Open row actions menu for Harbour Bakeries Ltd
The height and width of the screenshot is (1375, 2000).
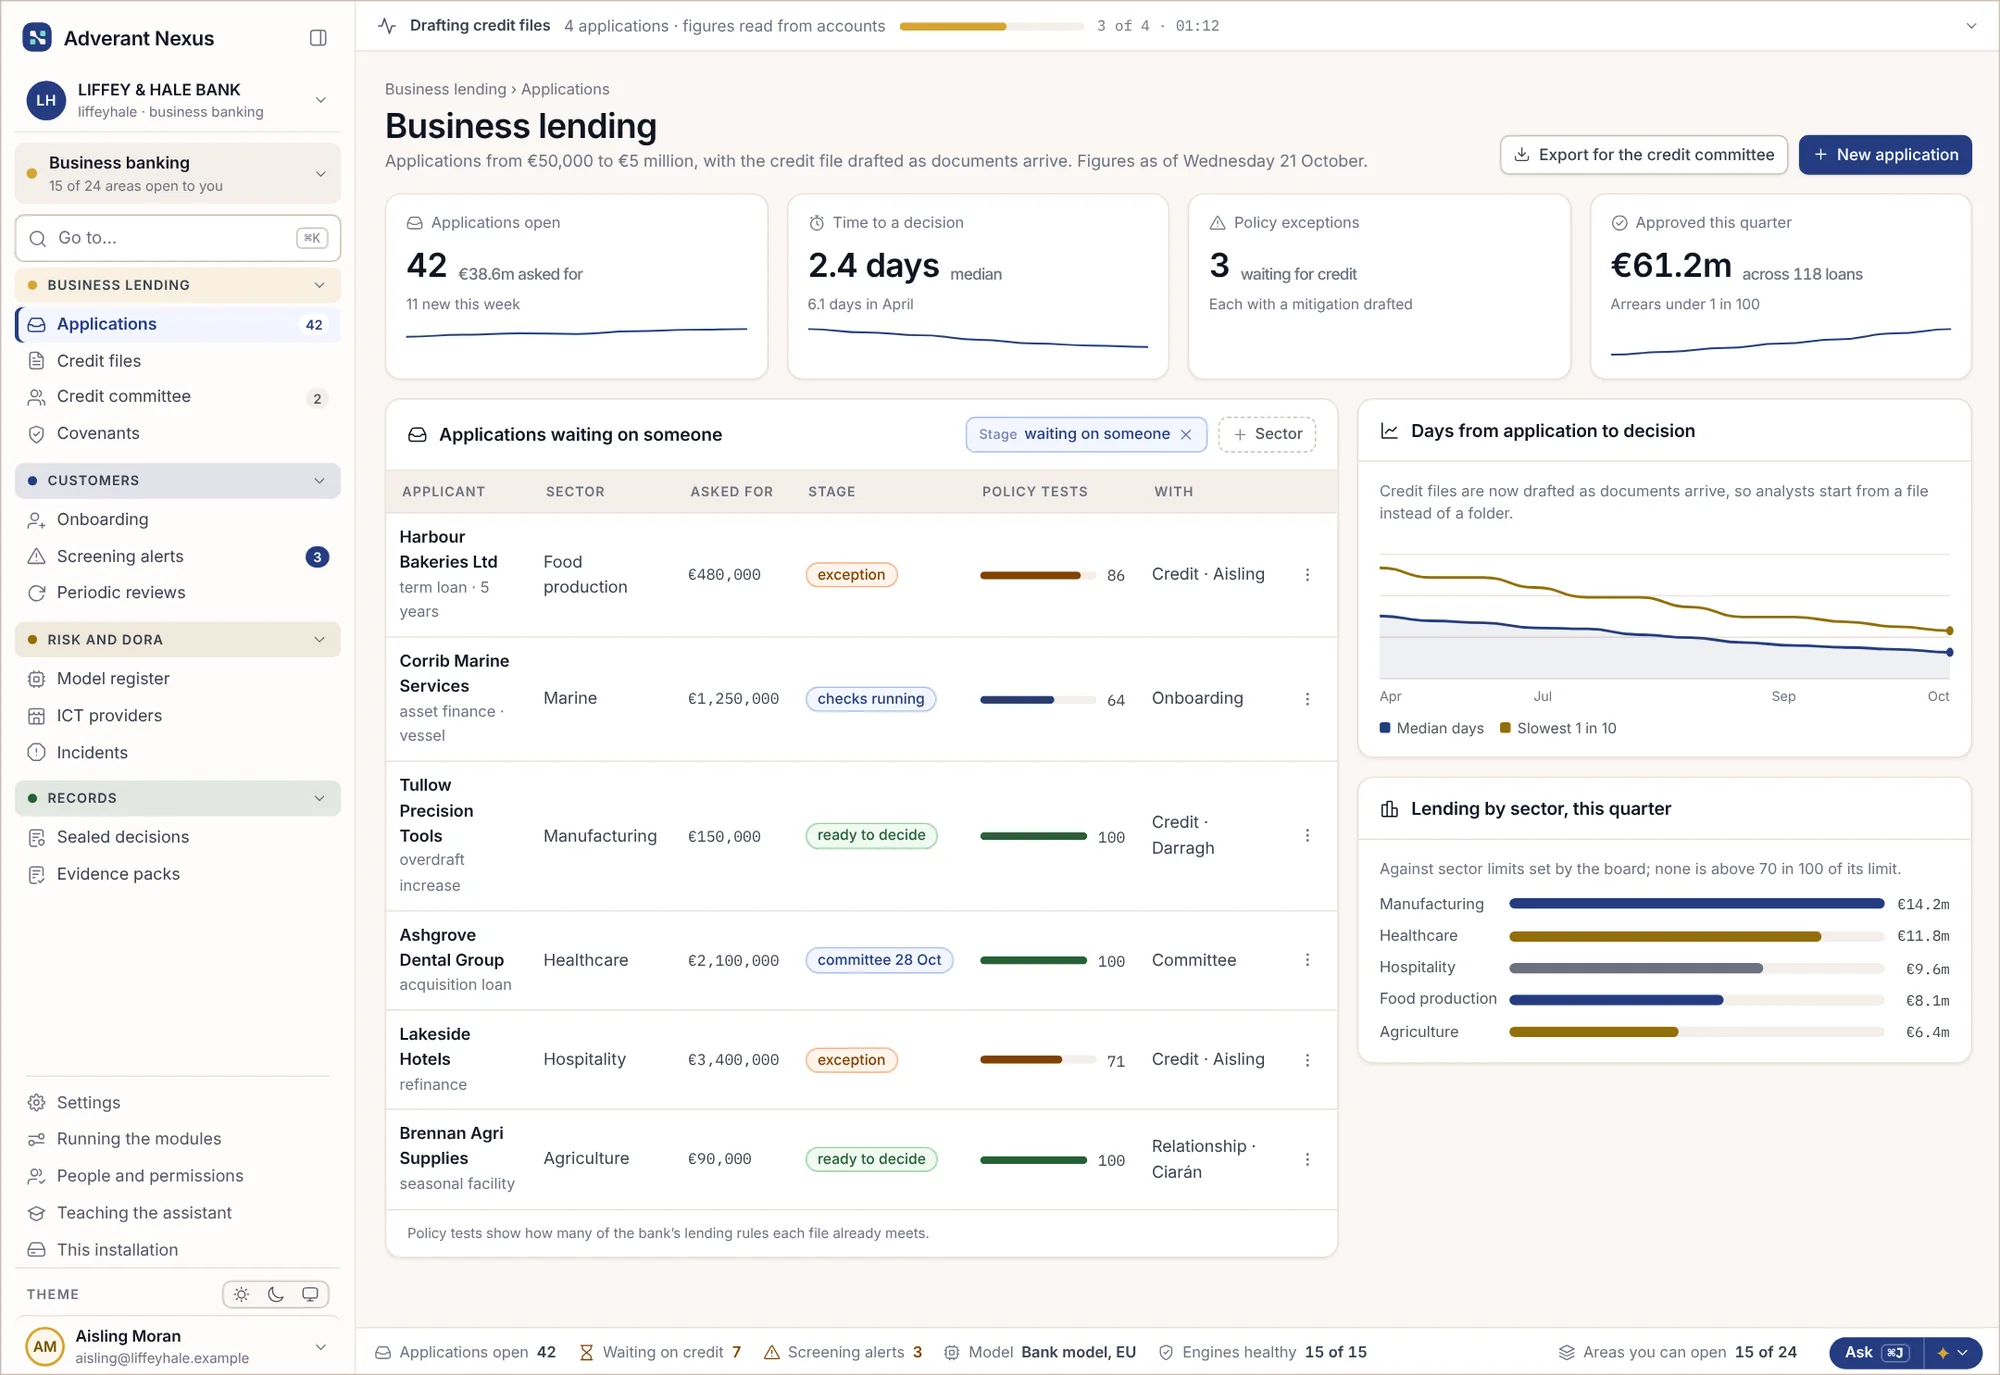tap(1307, 575)
